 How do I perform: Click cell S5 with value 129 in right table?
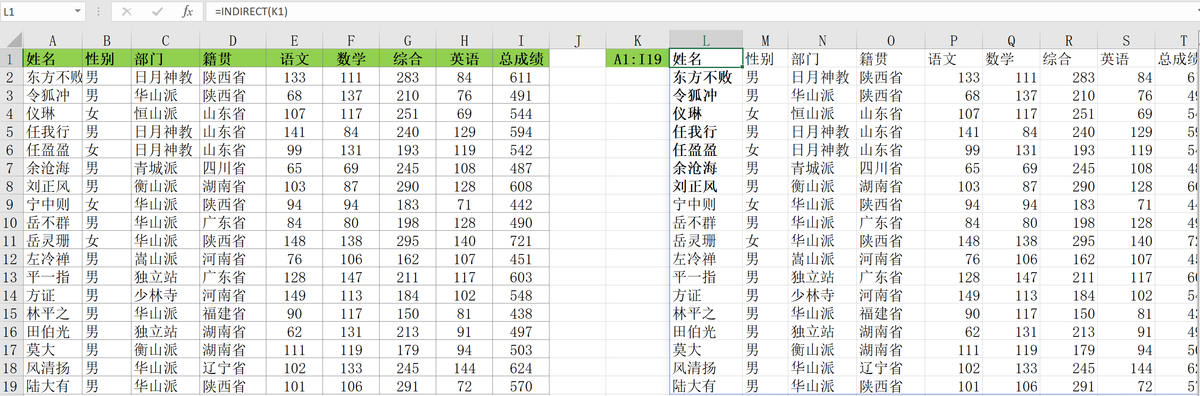pos(1126,131)
